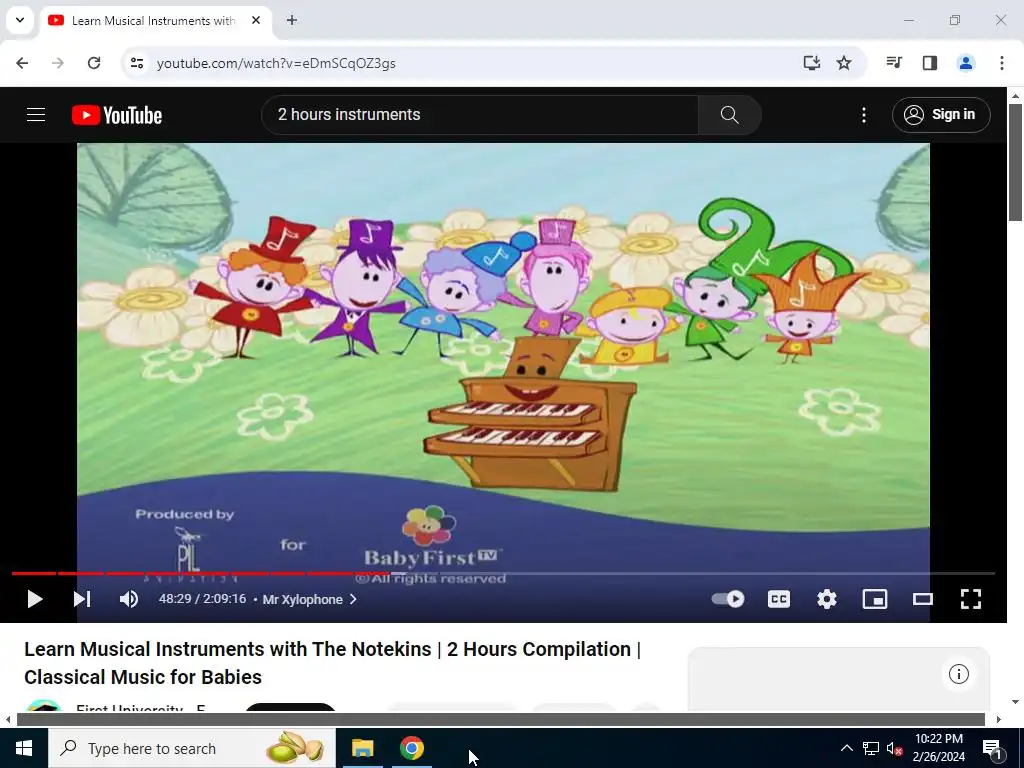1024x768 pixels.
Task: Open the tab search dropdown
Action: 20,20
